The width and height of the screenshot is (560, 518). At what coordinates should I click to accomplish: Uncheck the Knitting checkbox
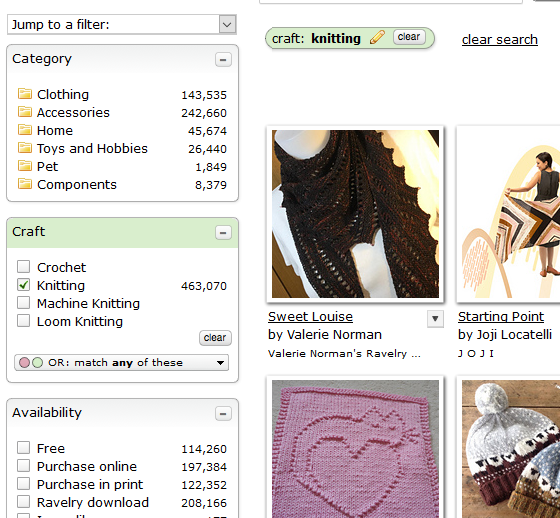tap(24, 285)
